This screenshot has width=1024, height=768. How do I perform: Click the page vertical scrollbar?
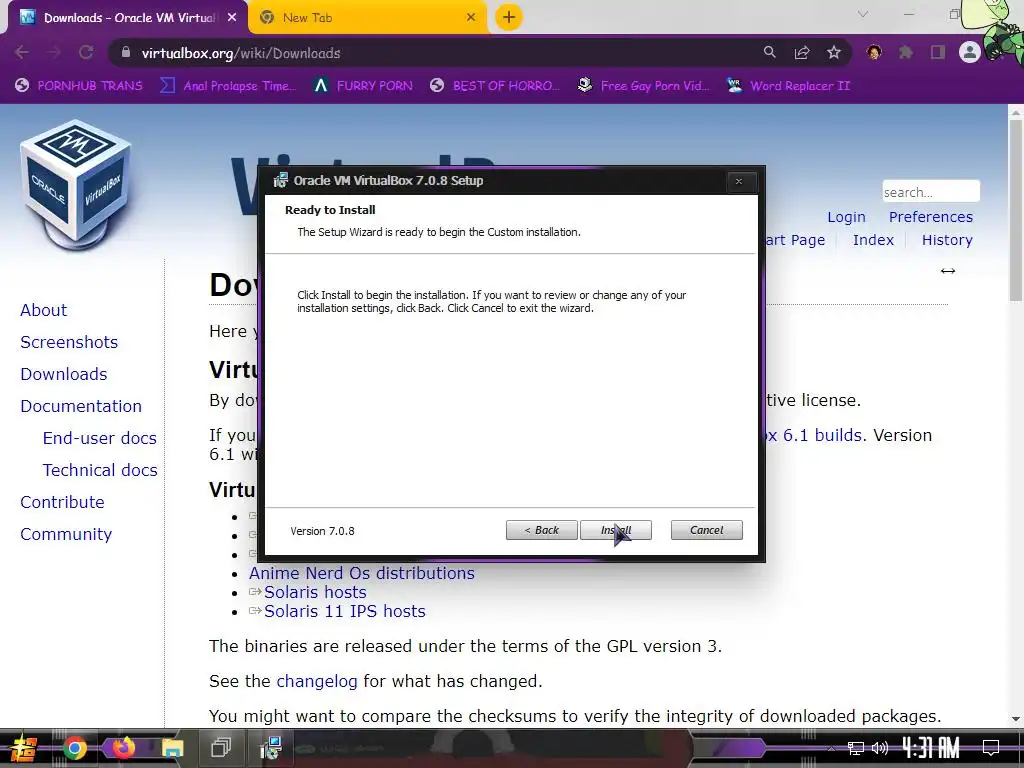[1016, 209]
